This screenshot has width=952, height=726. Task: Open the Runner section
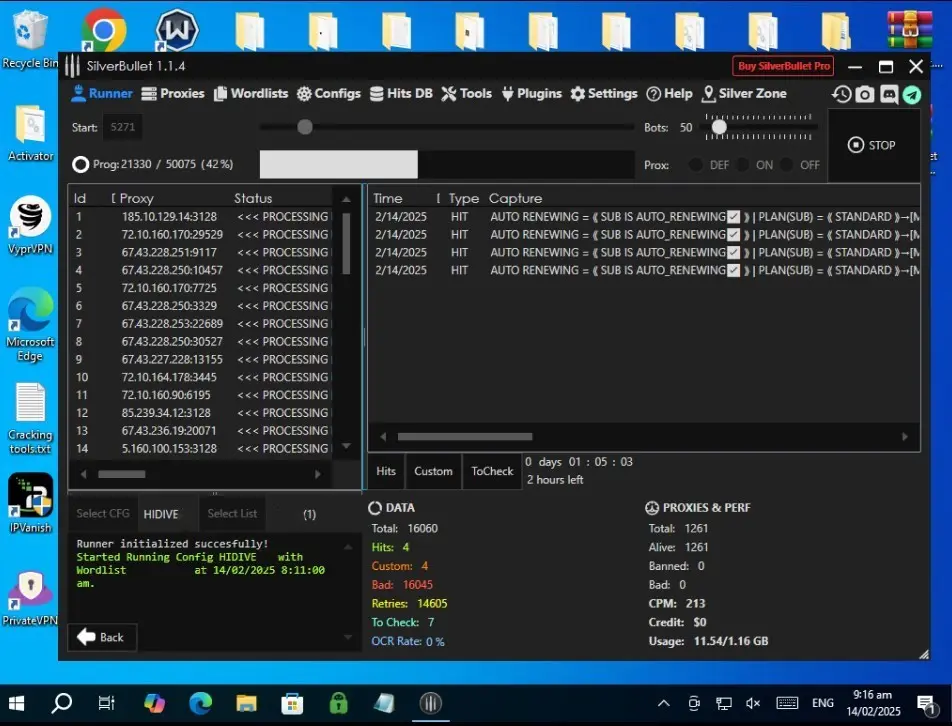click(101, 93)
